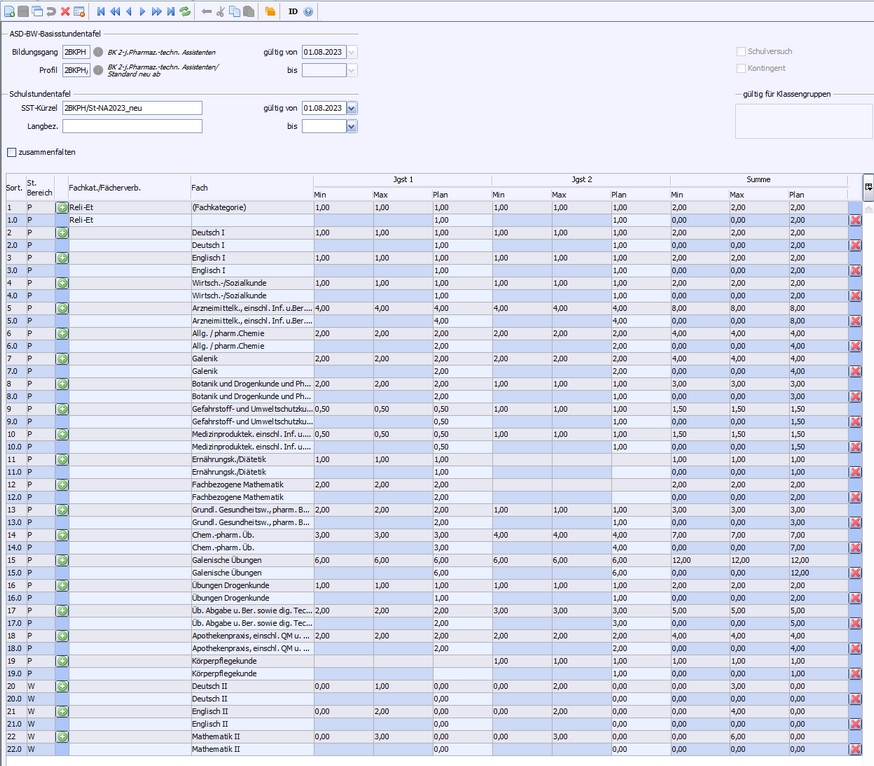
Task: Click the column chooser at table's top right
Action: pos(867,187)
